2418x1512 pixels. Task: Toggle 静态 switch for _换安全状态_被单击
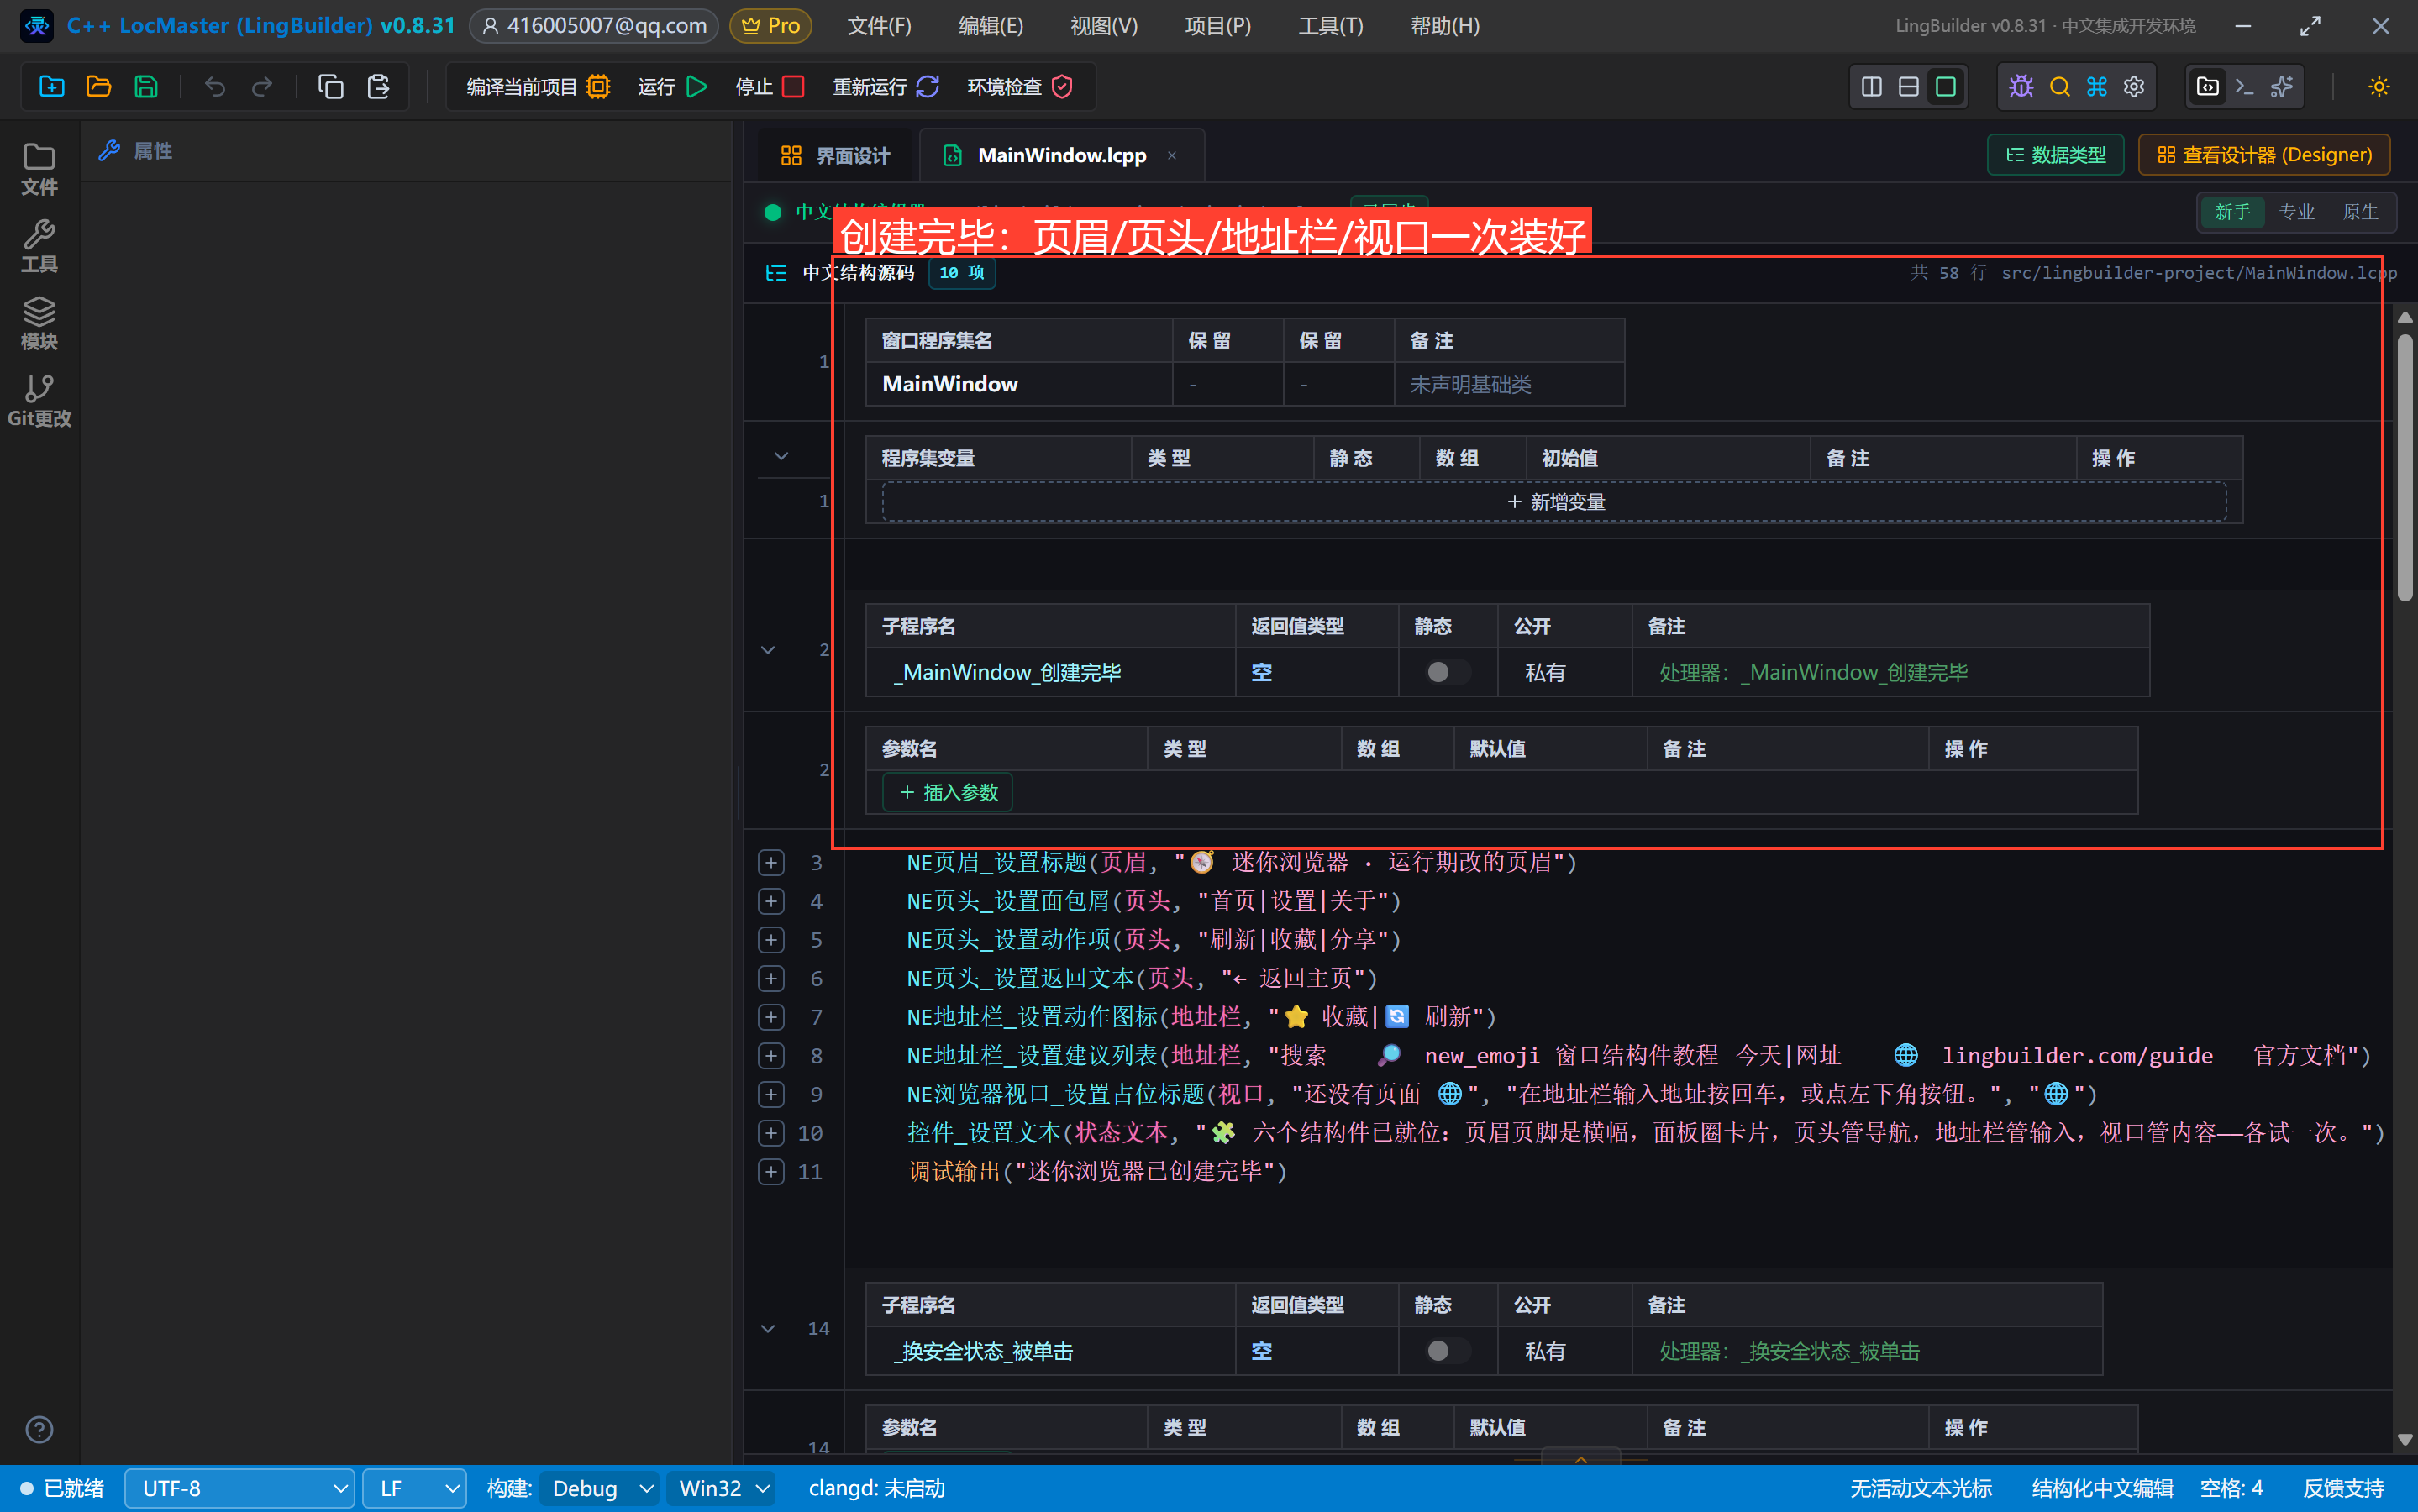coord(1446,1351)
